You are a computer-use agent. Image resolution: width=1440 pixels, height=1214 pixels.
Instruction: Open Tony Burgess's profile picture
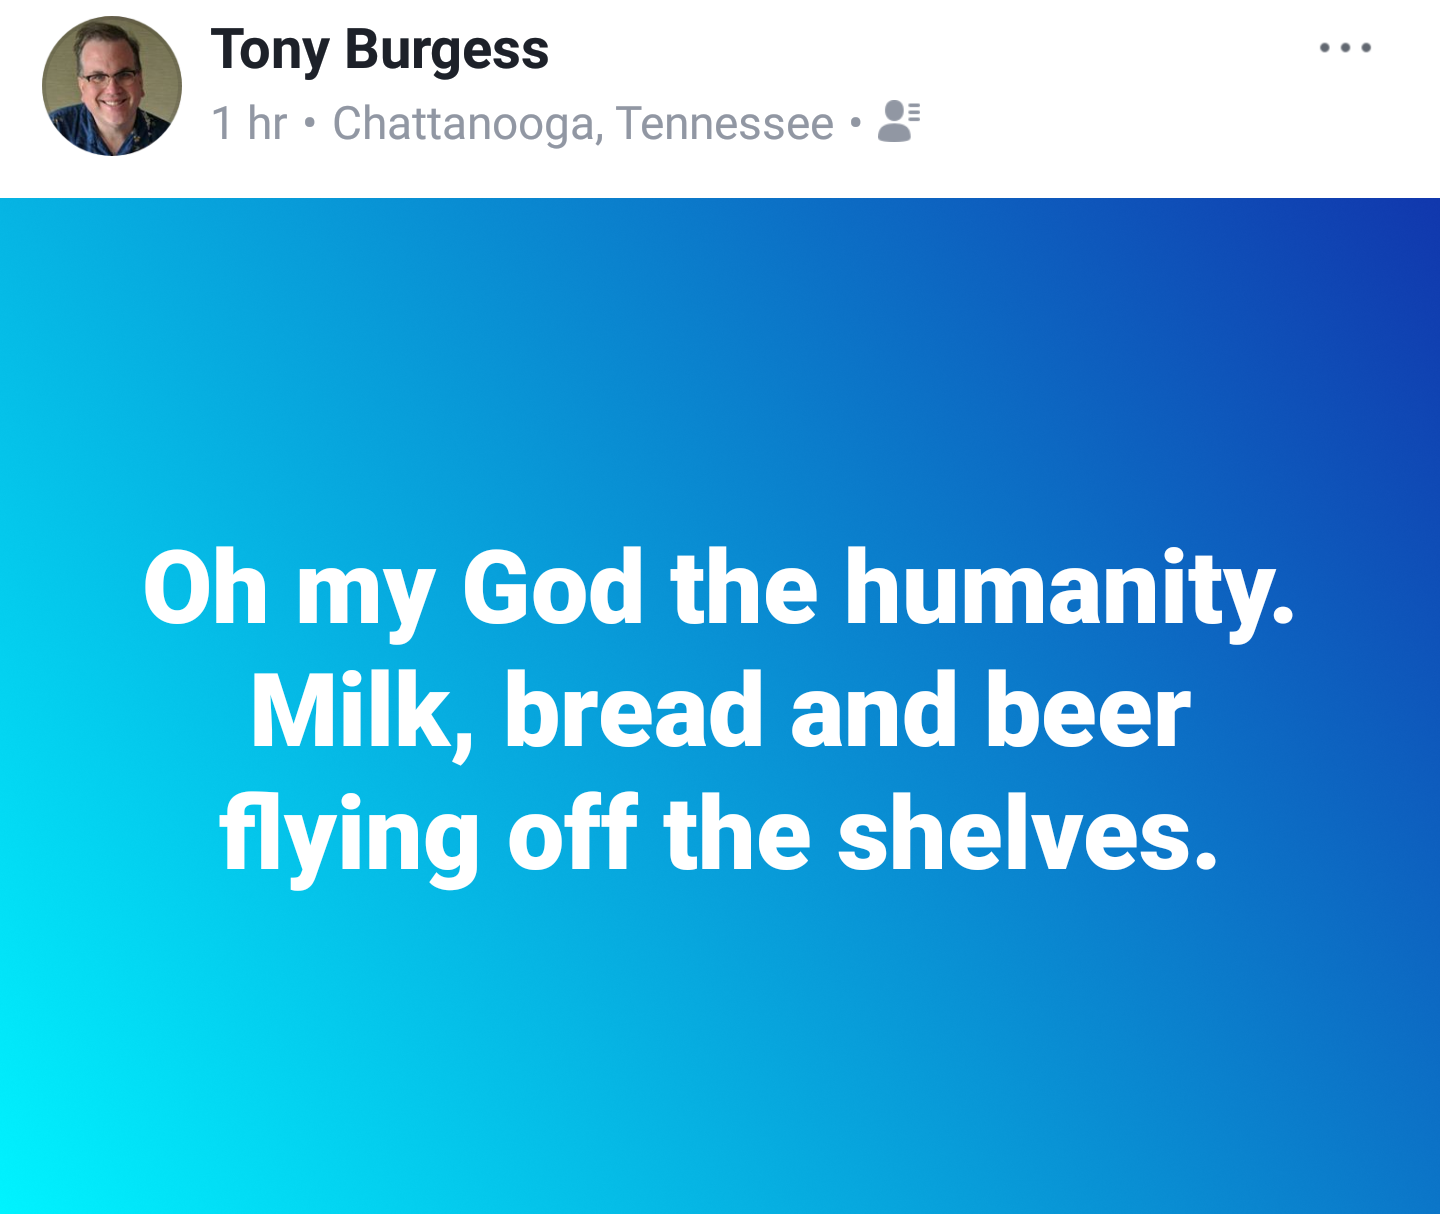112,86
